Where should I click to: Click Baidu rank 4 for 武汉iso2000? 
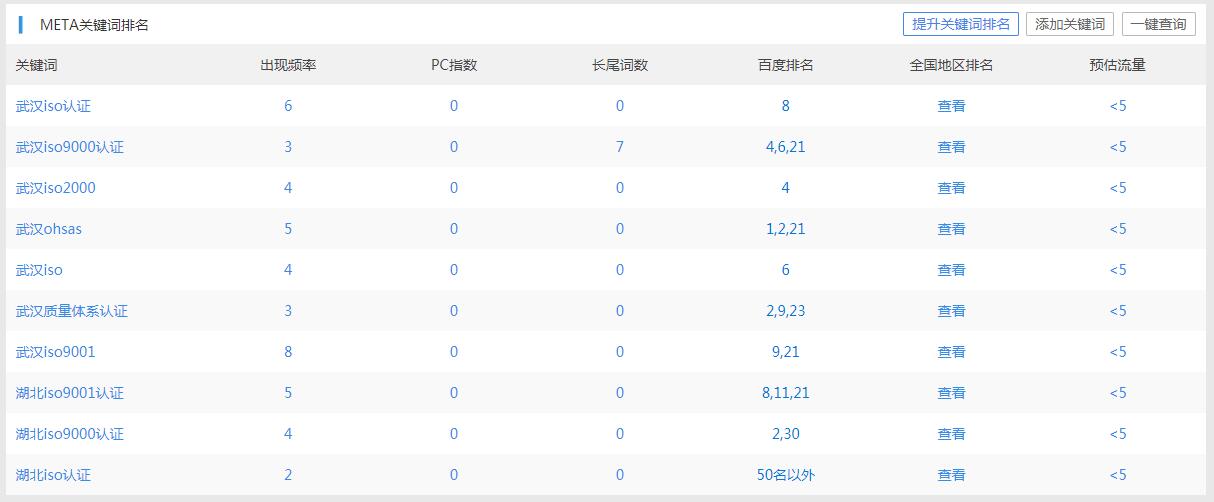coord(786,188)
